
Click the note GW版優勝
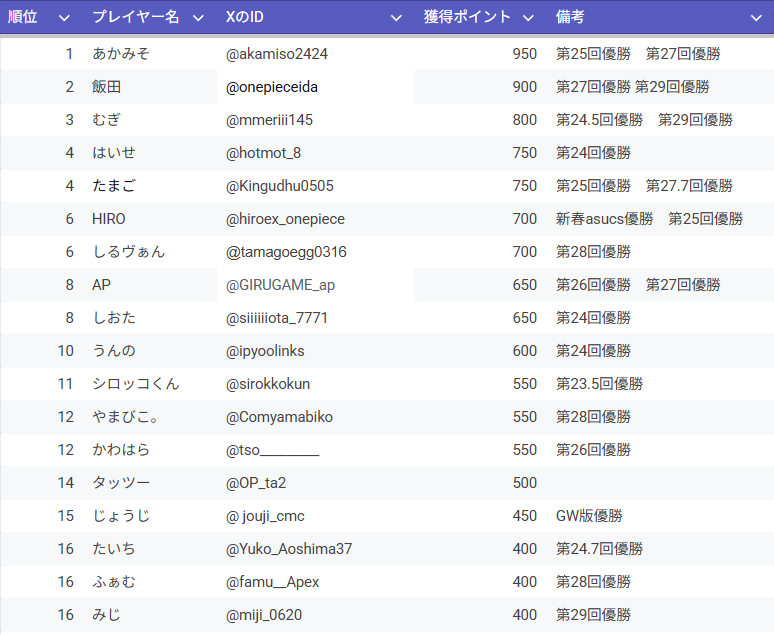[x=589, y=516]
